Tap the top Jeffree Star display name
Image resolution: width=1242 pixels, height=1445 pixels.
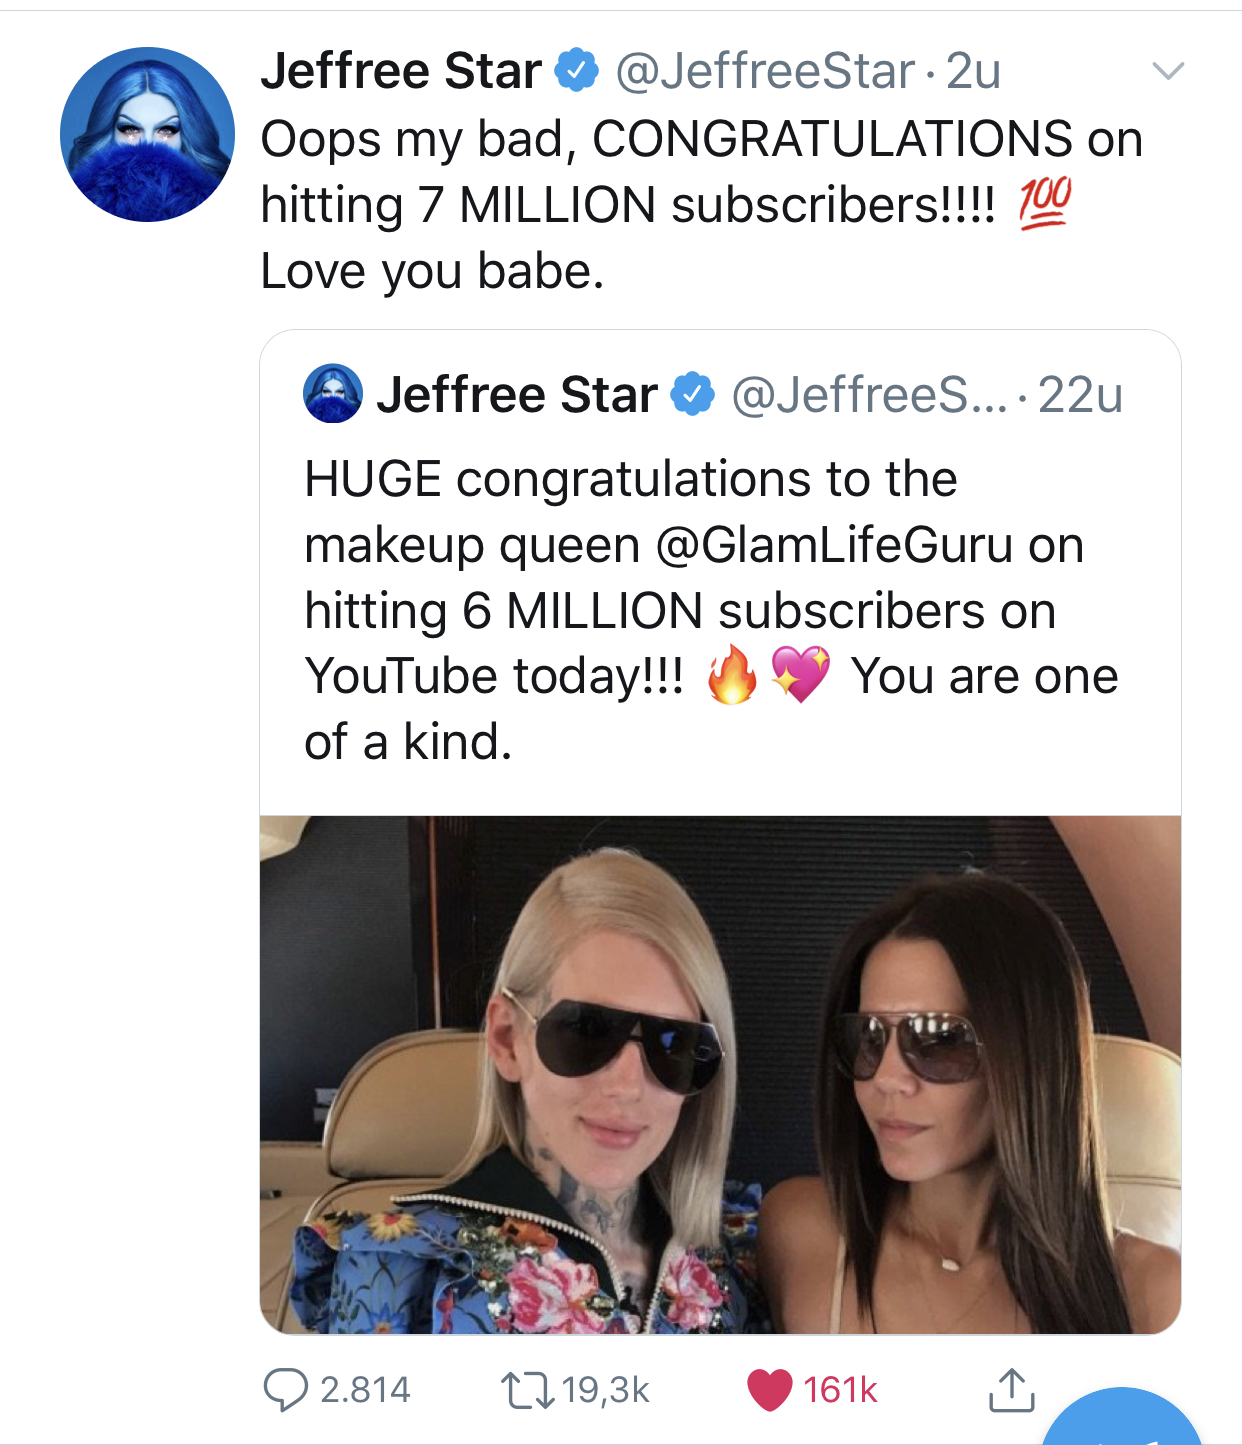tap(401, 71)
